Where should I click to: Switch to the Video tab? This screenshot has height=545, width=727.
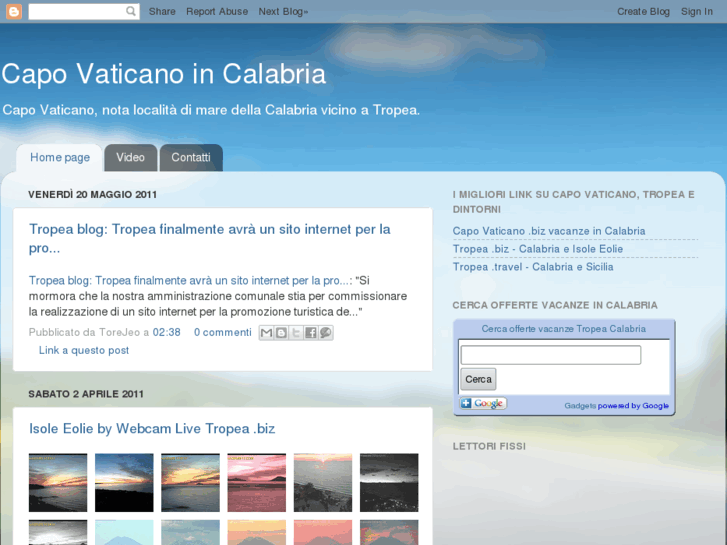(130, 158)
